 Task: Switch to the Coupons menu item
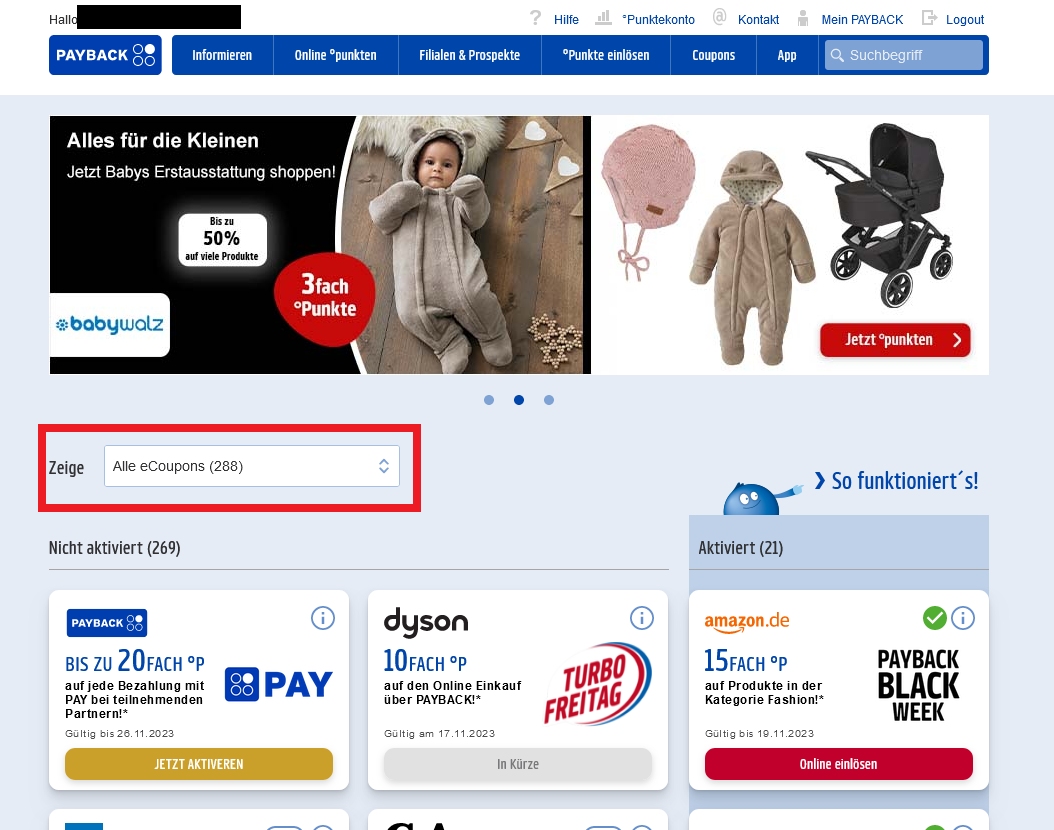click(x=713, y=55)
